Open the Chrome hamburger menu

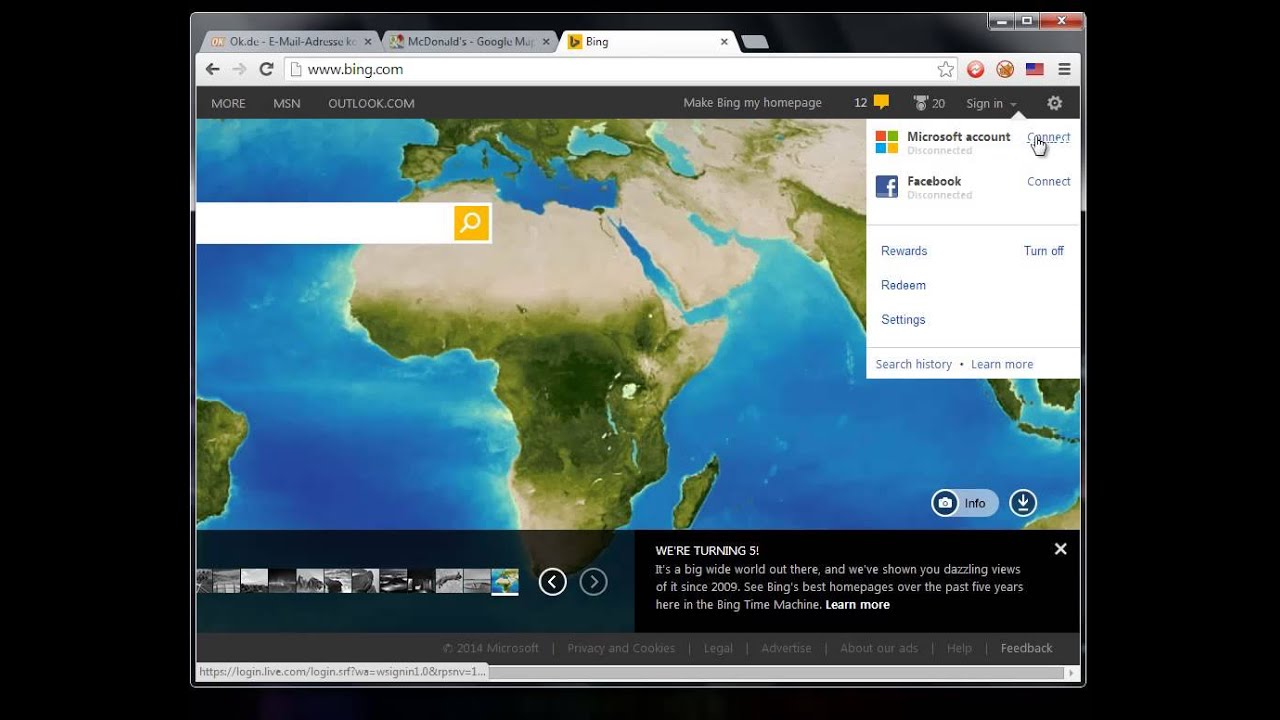coord(1064,69)
